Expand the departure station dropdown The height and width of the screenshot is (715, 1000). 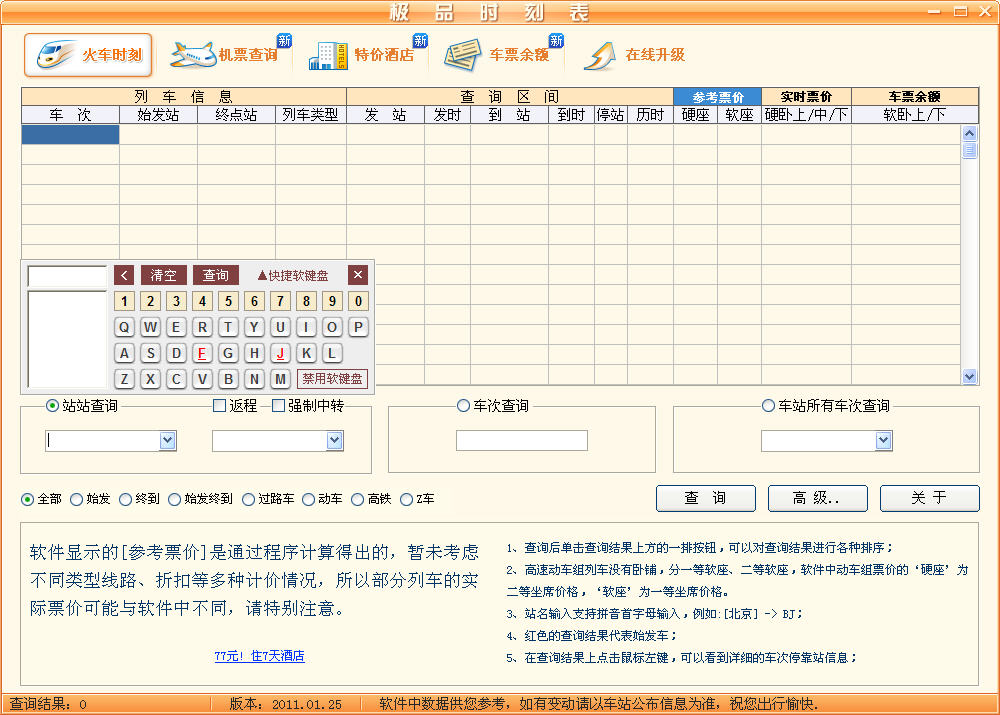[x=168, y=441]
